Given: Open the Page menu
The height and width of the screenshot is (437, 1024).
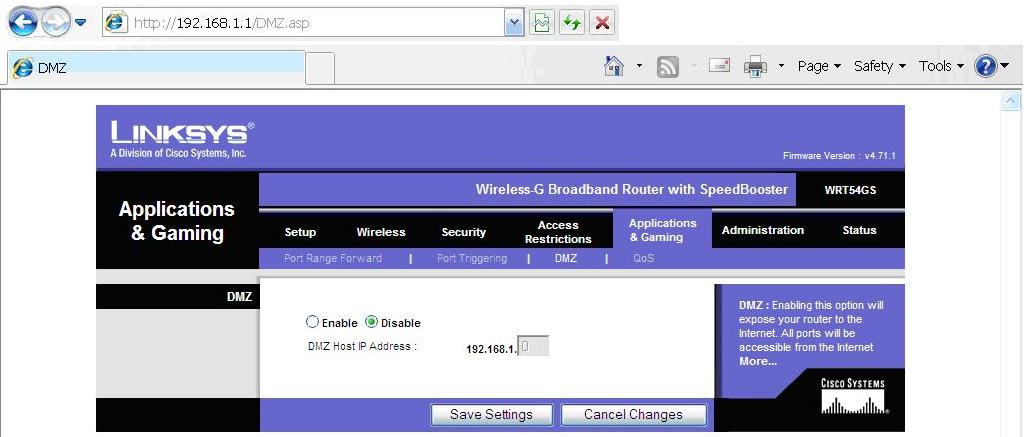Looking at the screenshot, I should [x=819, y=66].
